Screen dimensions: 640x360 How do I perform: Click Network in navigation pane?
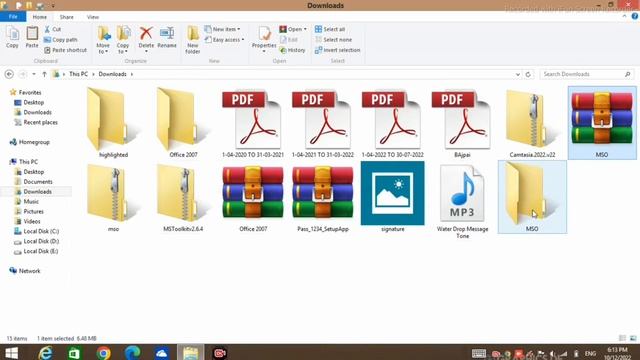(x=29, y=271)
